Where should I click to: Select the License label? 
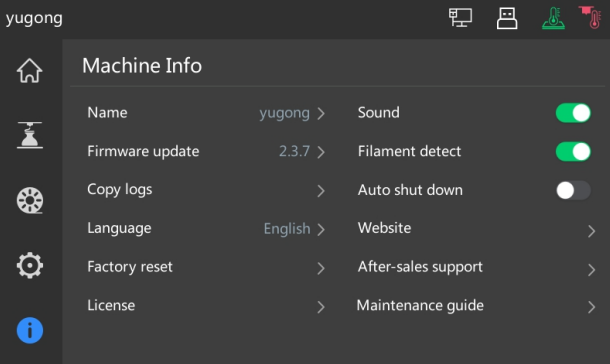[111, 306]
